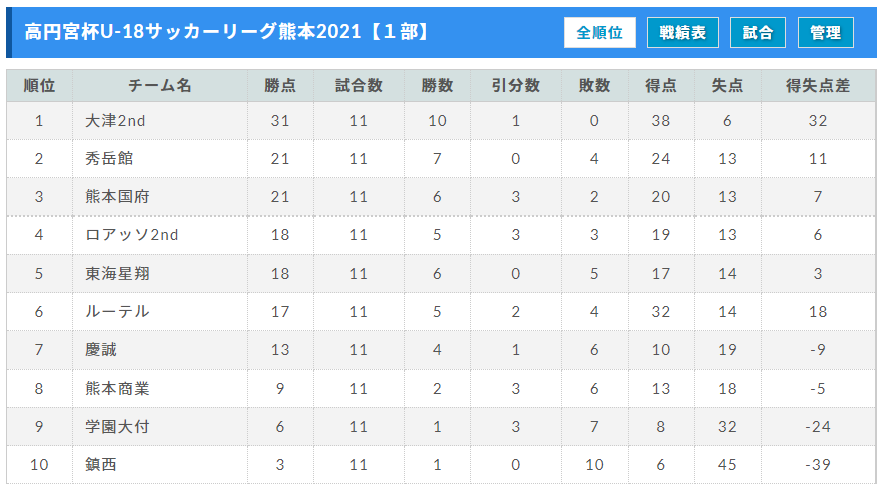Select team 熊本国府 in the table

117,197
